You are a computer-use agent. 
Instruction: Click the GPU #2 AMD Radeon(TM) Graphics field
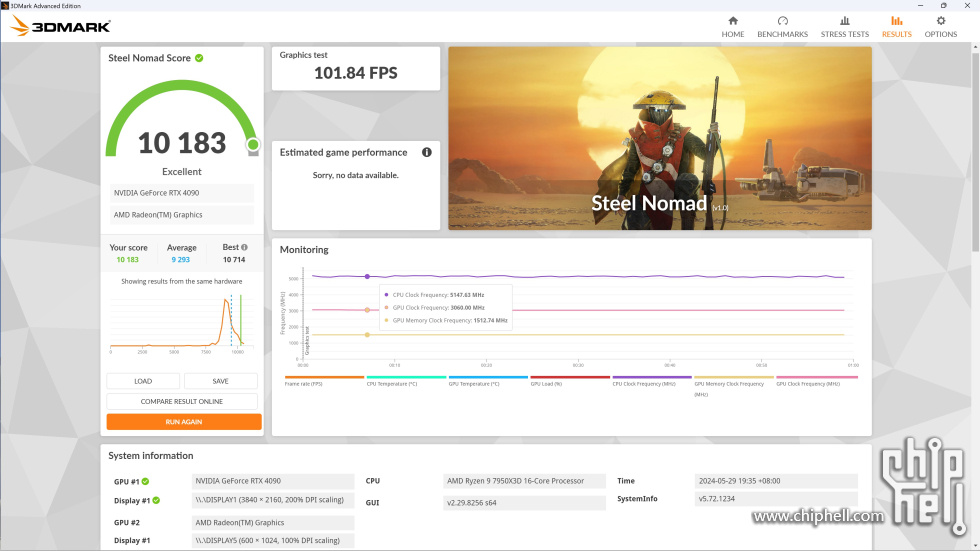(x=272, y=523)
